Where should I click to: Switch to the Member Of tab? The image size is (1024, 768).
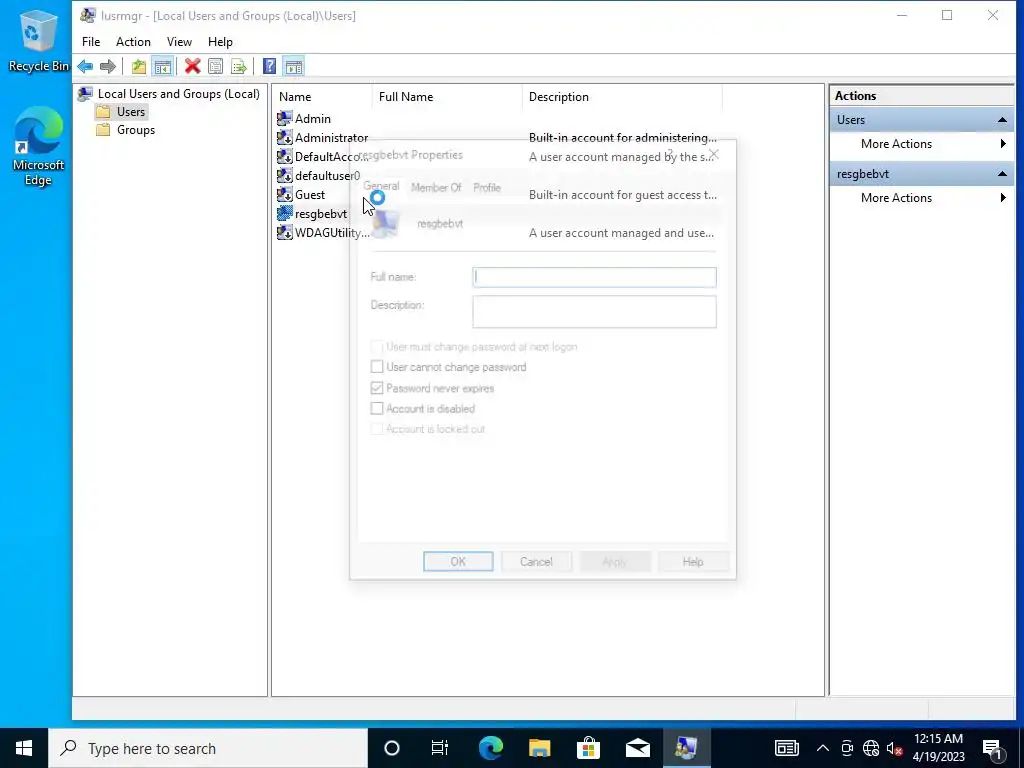click(x=436, y=187)
